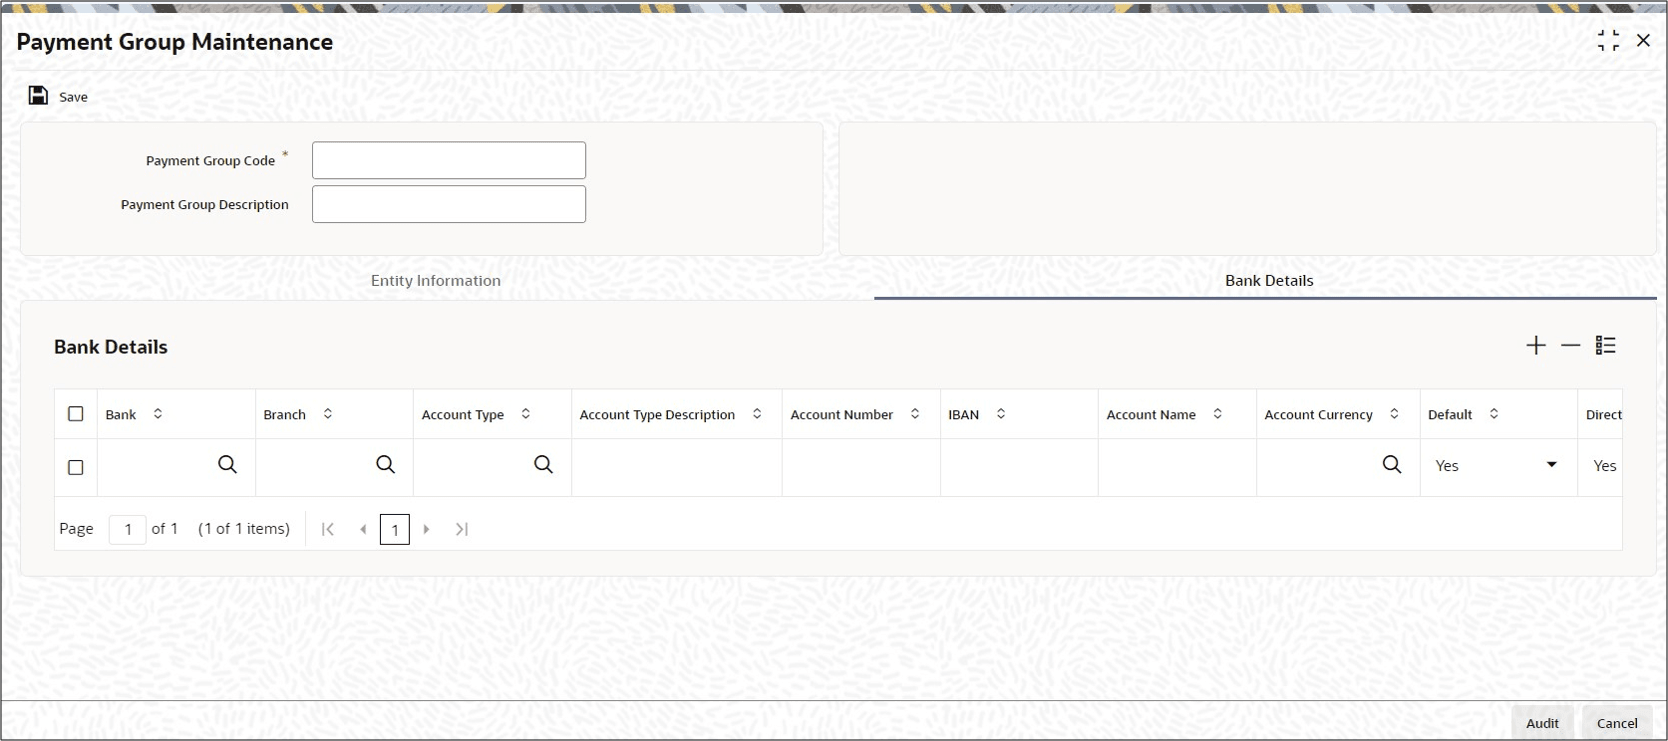The width and height of the screenshot is (1668, 741).
Task: Switch to Bank Details tab
Action: click(x=1269, y=281)
